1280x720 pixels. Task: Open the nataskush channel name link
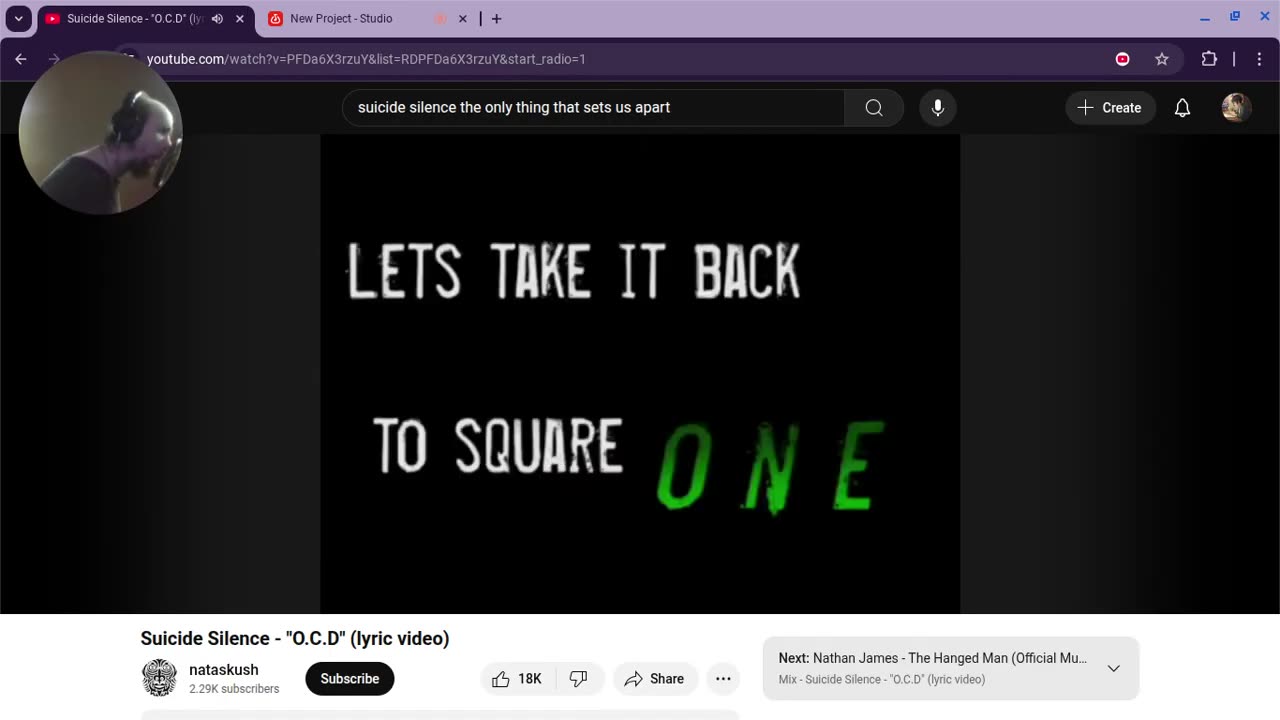click(224, 670)
